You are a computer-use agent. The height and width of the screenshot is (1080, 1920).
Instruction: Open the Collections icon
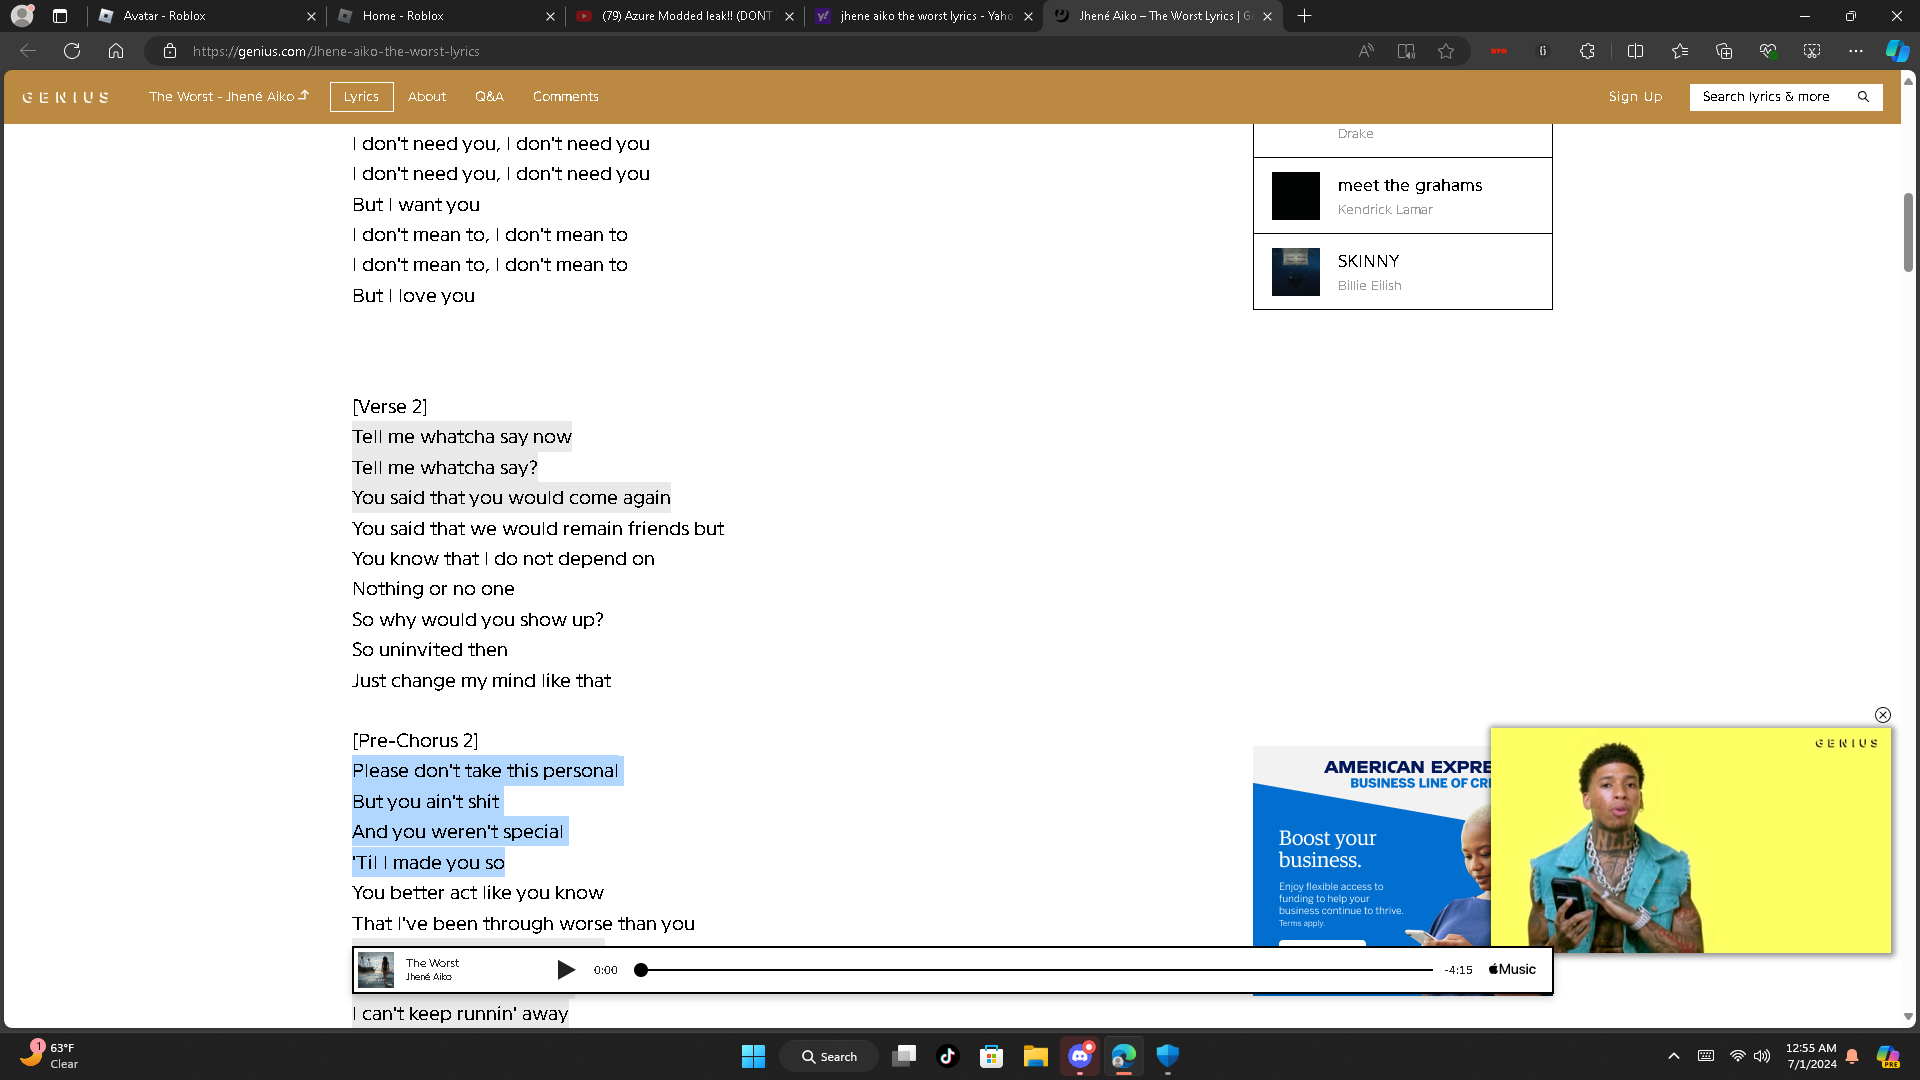point(1724,51)
